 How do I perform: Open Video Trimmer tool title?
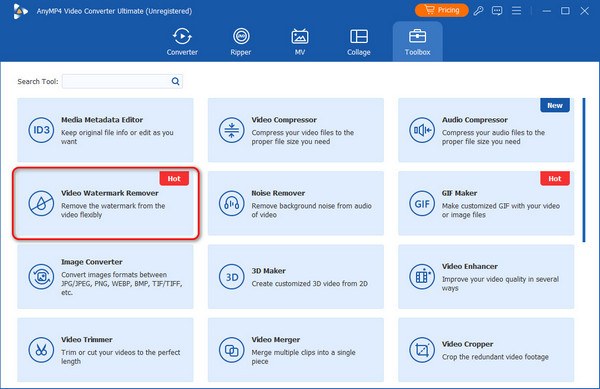86,340
